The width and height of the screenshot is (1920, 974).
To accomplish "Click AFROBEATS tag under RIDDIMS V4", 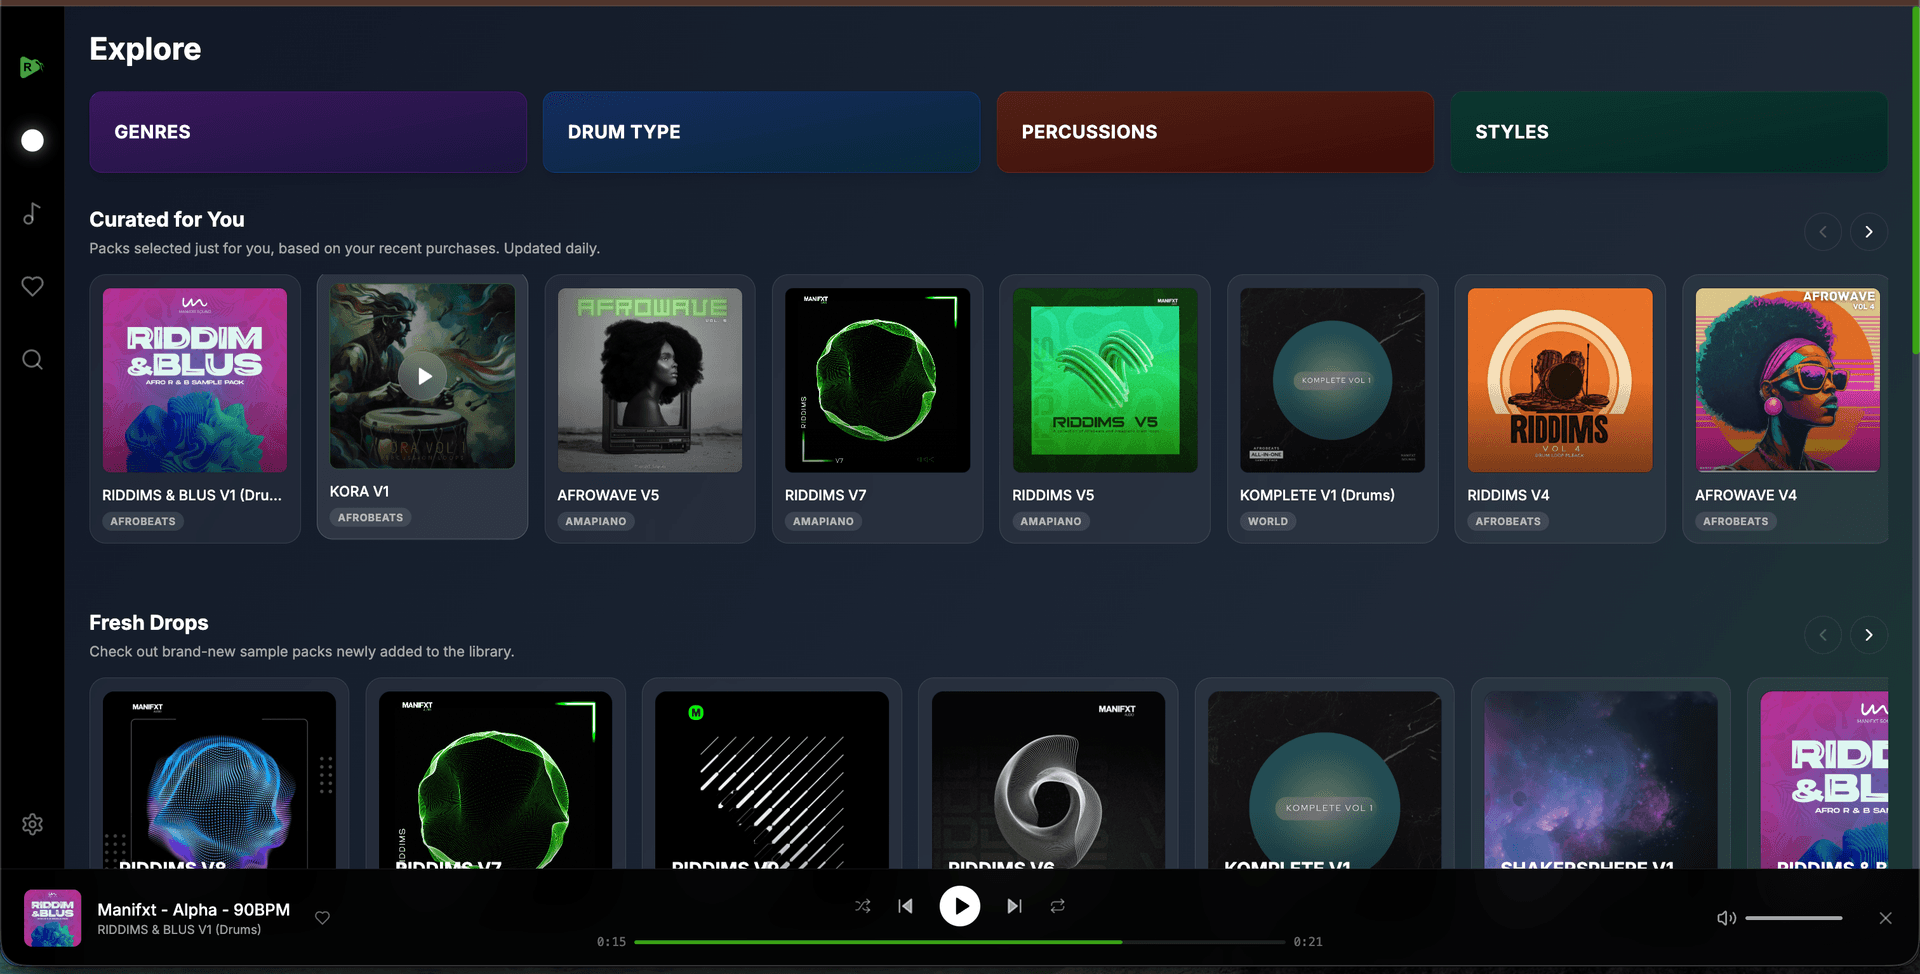I will pyautogui.click(x=1508, y=521).
